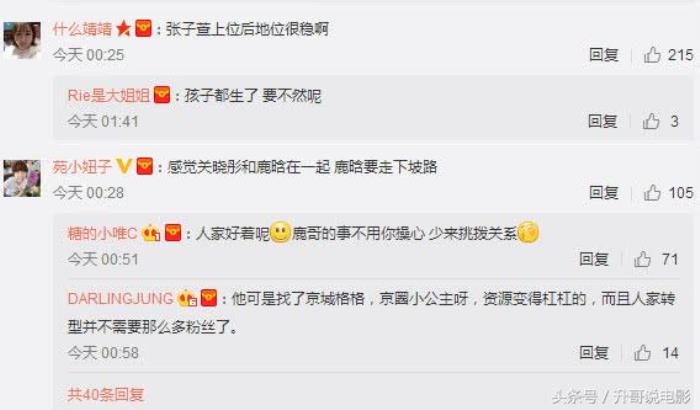Viewport: 700px width, 410px height.
Task: Like 糖的小唯C's reply with 71 likes
Action: pos(642,259)
